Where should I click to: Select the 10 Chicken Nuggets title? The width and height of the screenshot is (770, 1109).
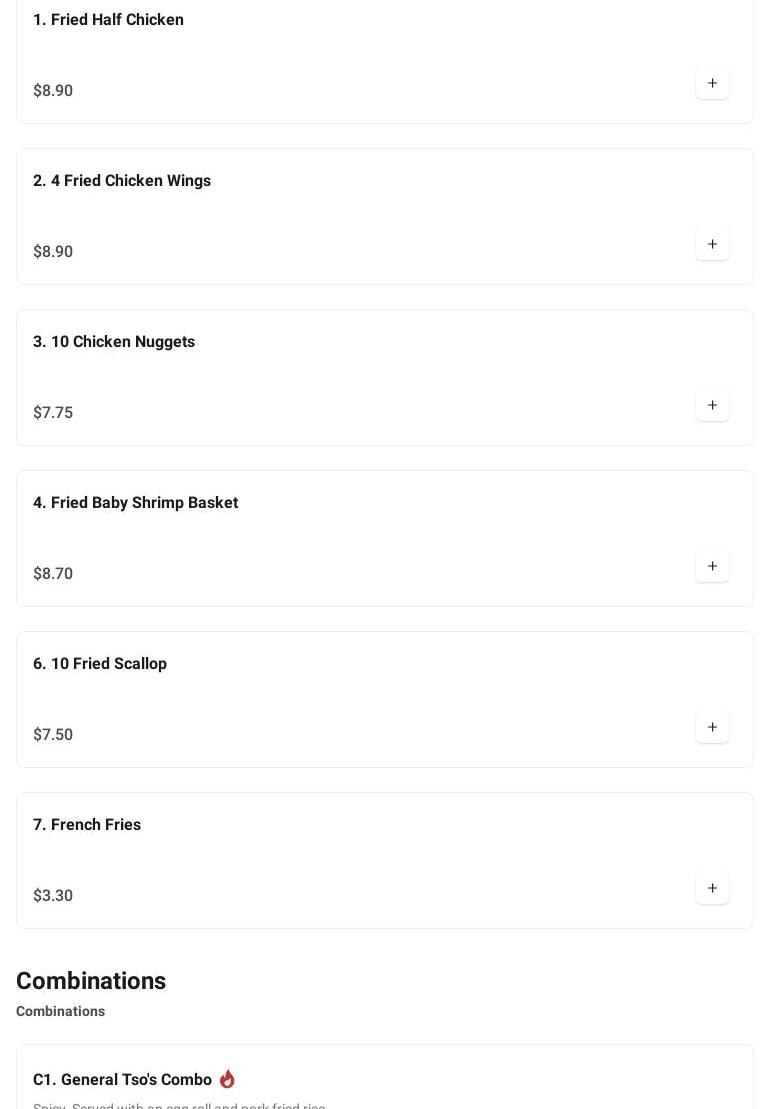coord(114,342)
